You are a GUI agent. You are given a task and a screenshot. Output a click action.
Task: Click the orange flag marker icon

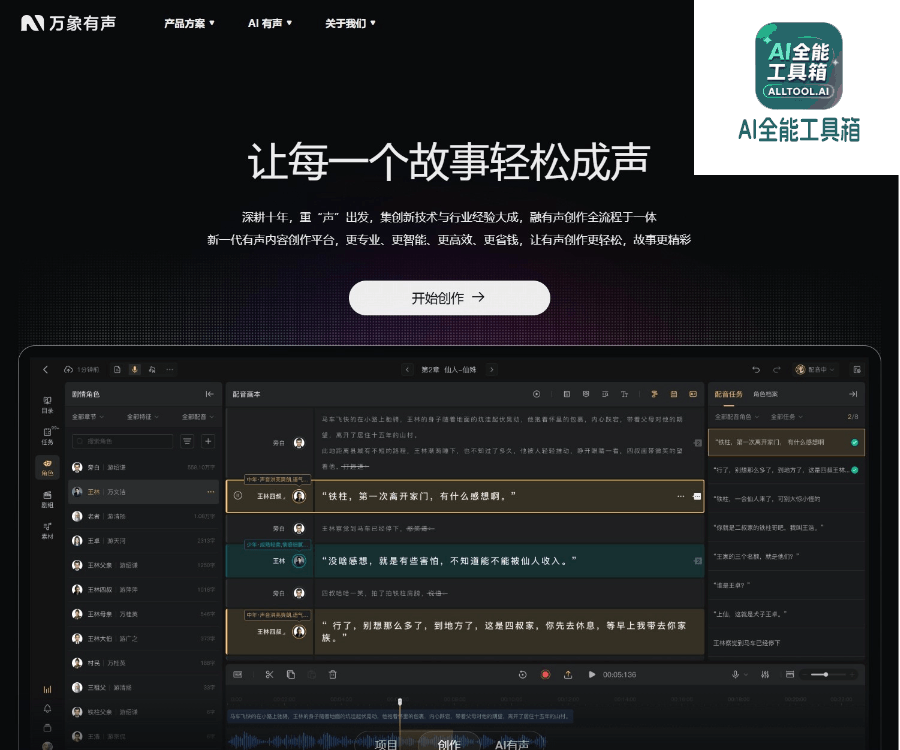coord(654,394)
